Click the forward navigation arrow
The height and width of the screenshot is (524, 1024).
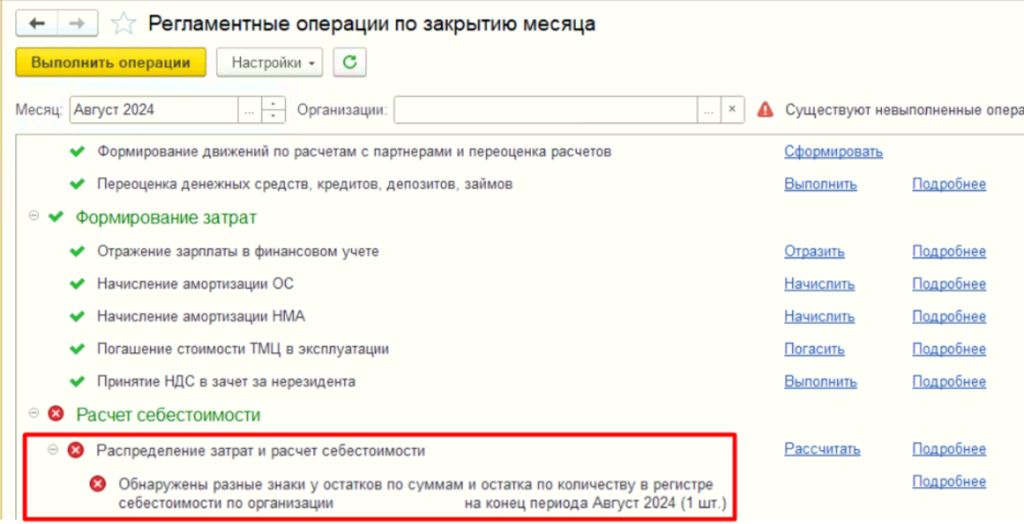coord(78,24)
